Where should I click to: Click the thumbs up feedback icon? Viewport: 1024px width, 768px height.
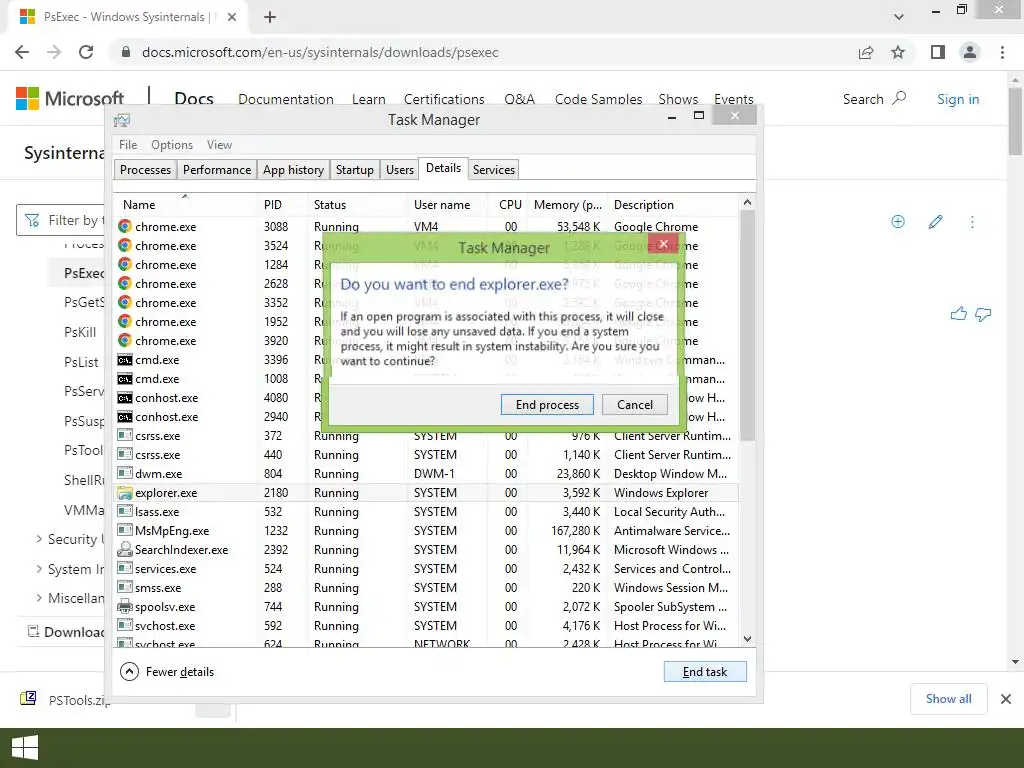pyautogui.click(x=958, y=314)
